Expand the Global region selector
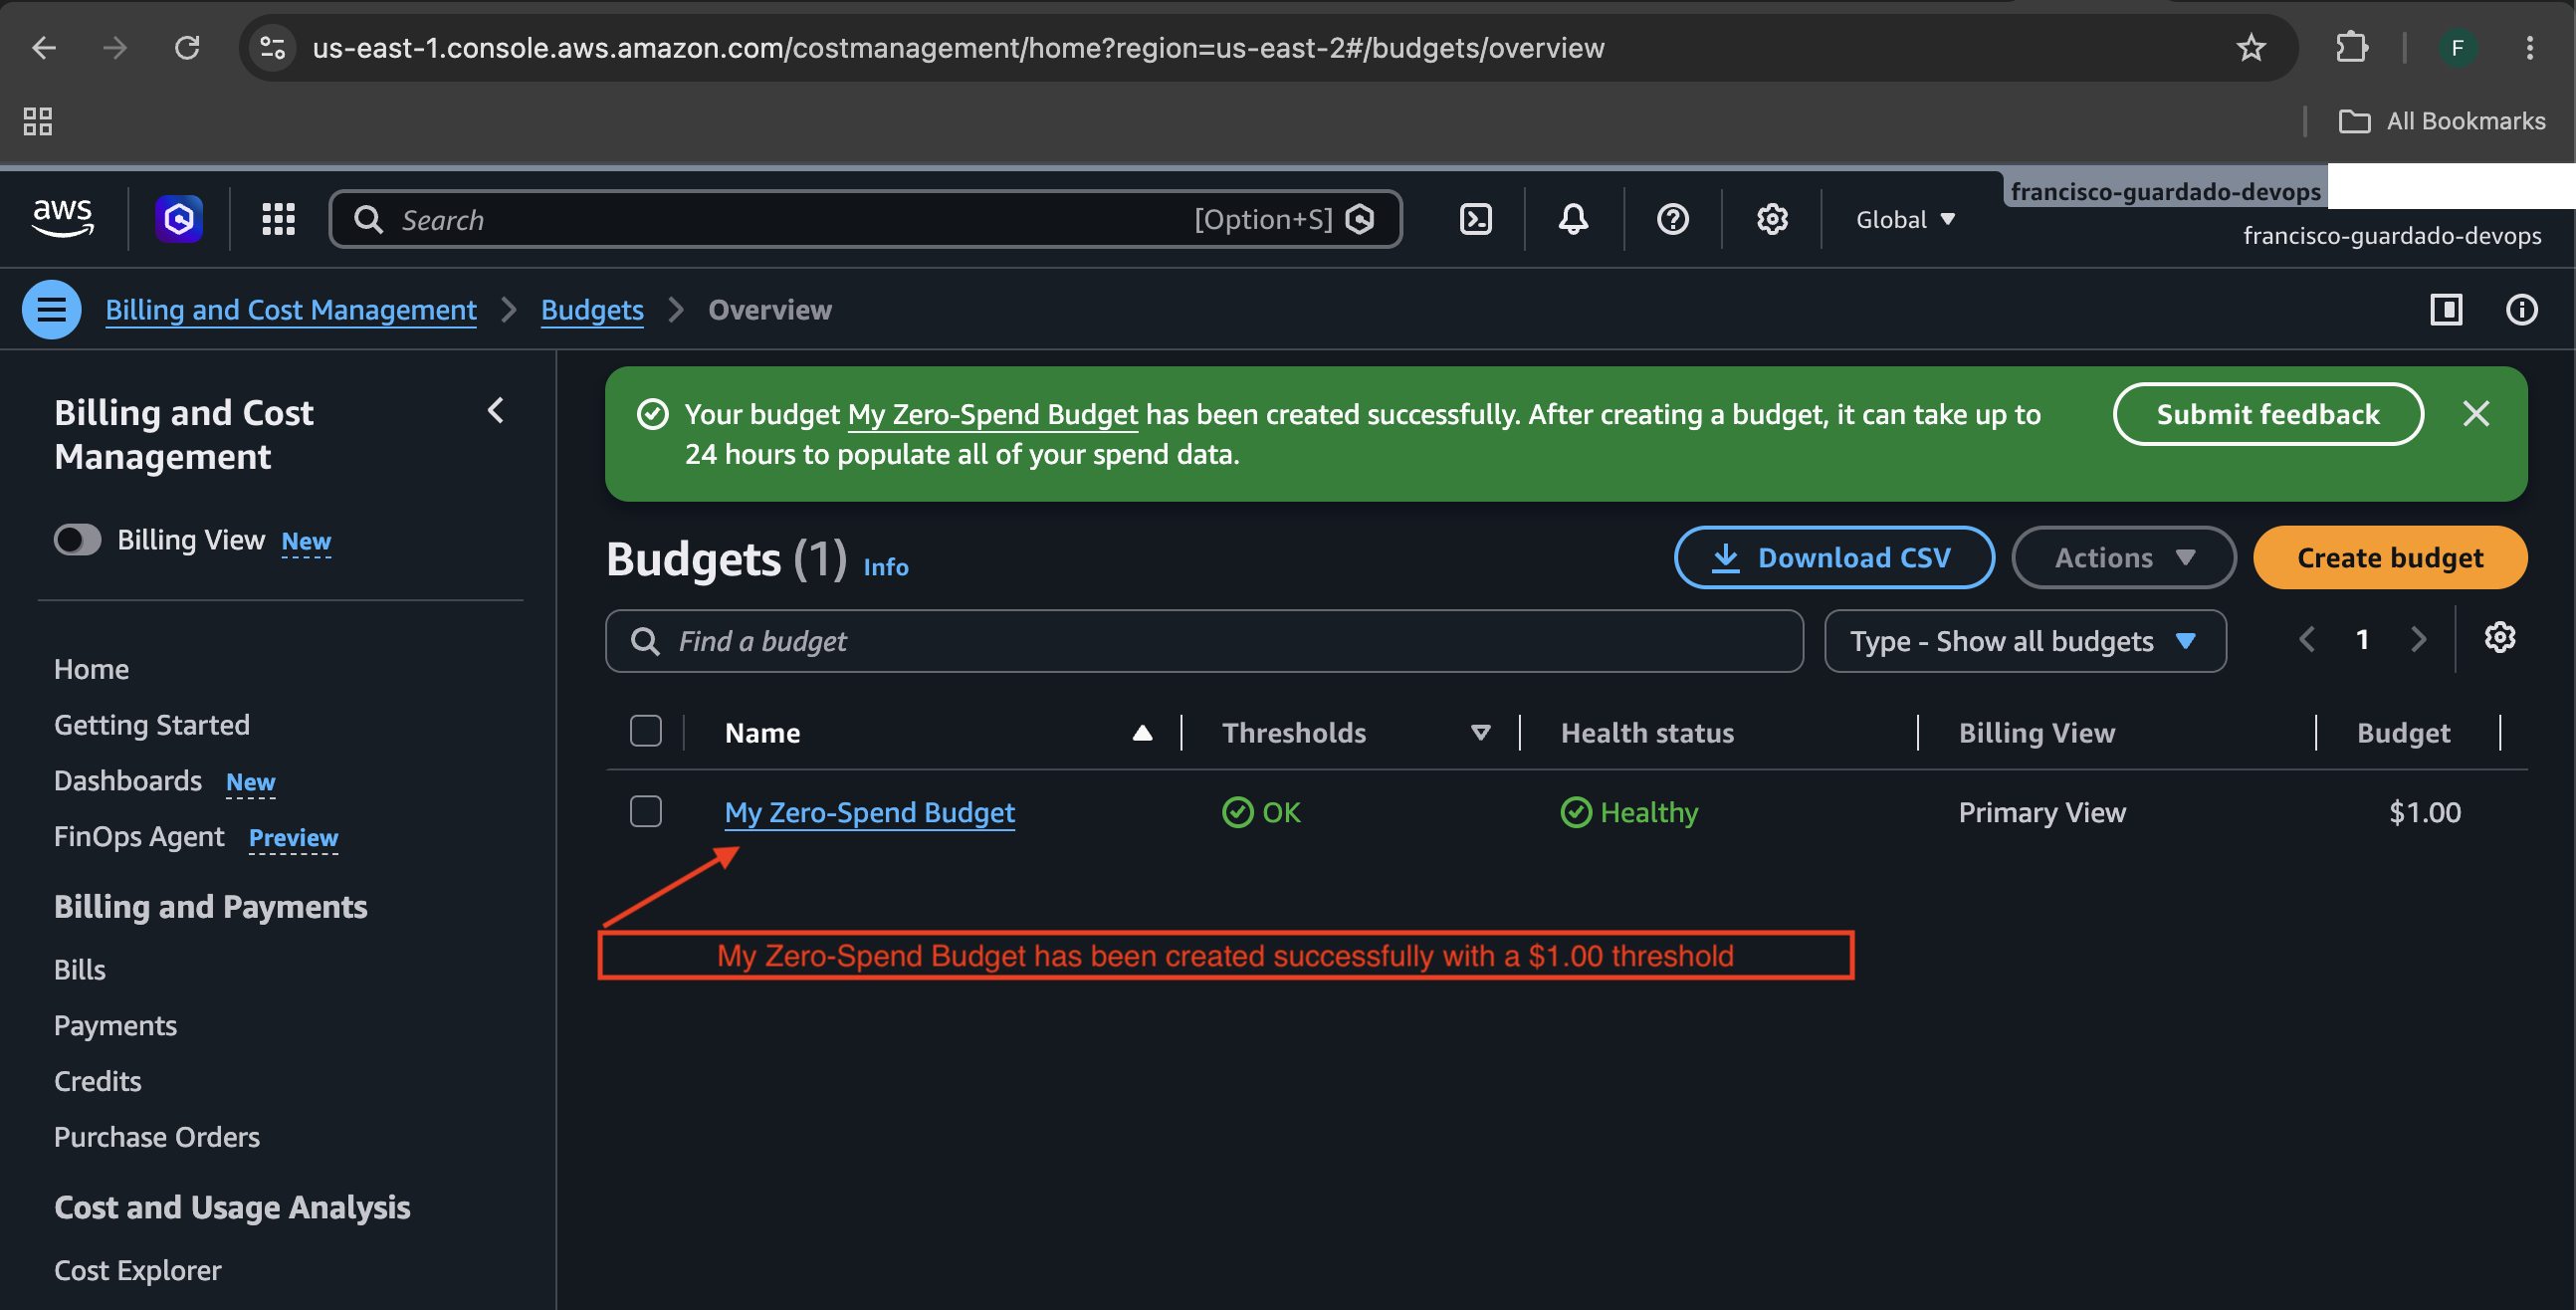 point(1905,219)
